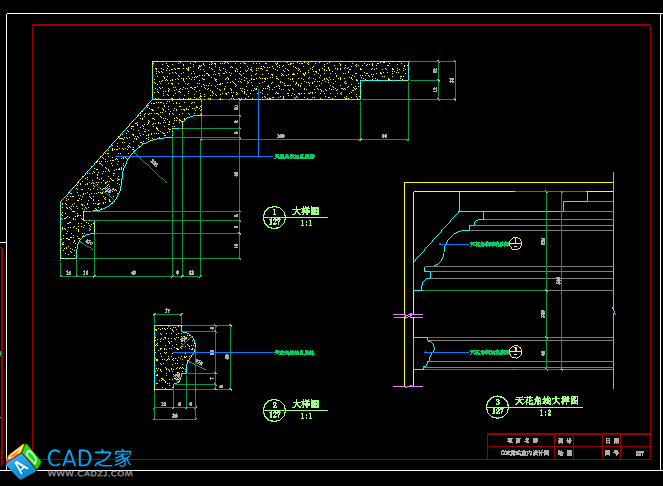Click the 图号 cell in the title block
Screen dimensions: 663x486
point(611,452)
